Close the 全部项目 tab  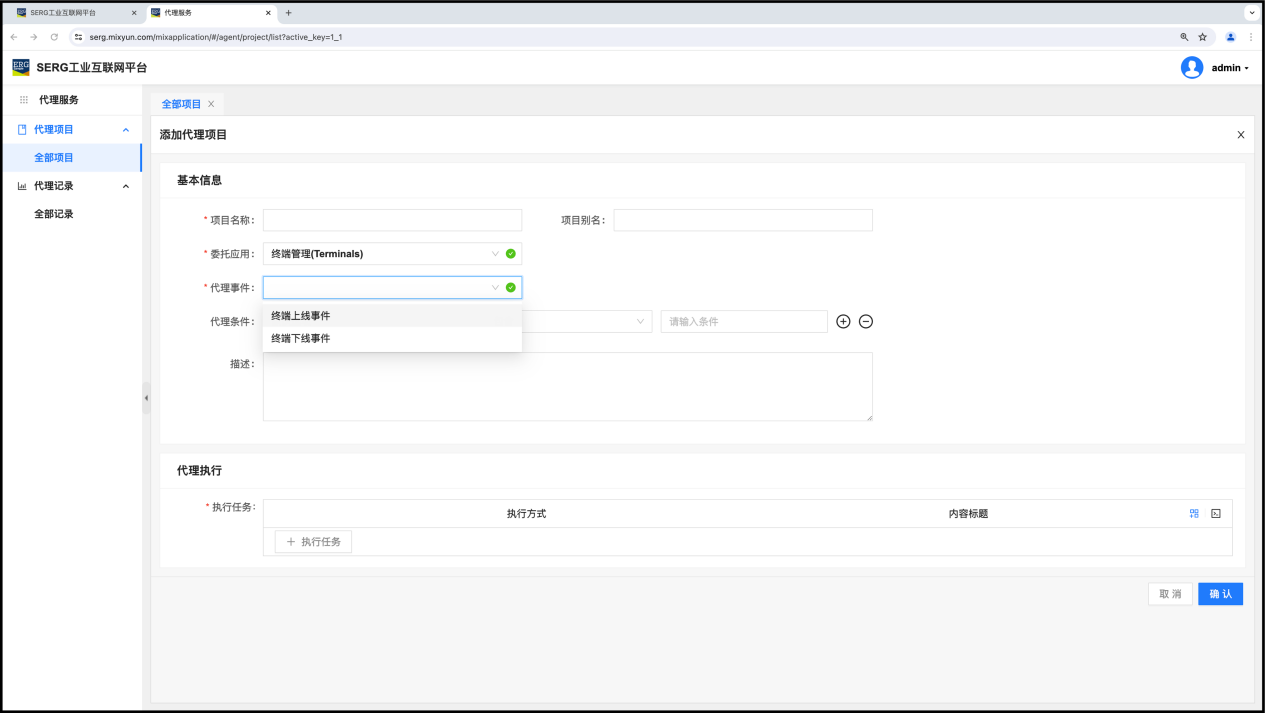pos(211,104)
